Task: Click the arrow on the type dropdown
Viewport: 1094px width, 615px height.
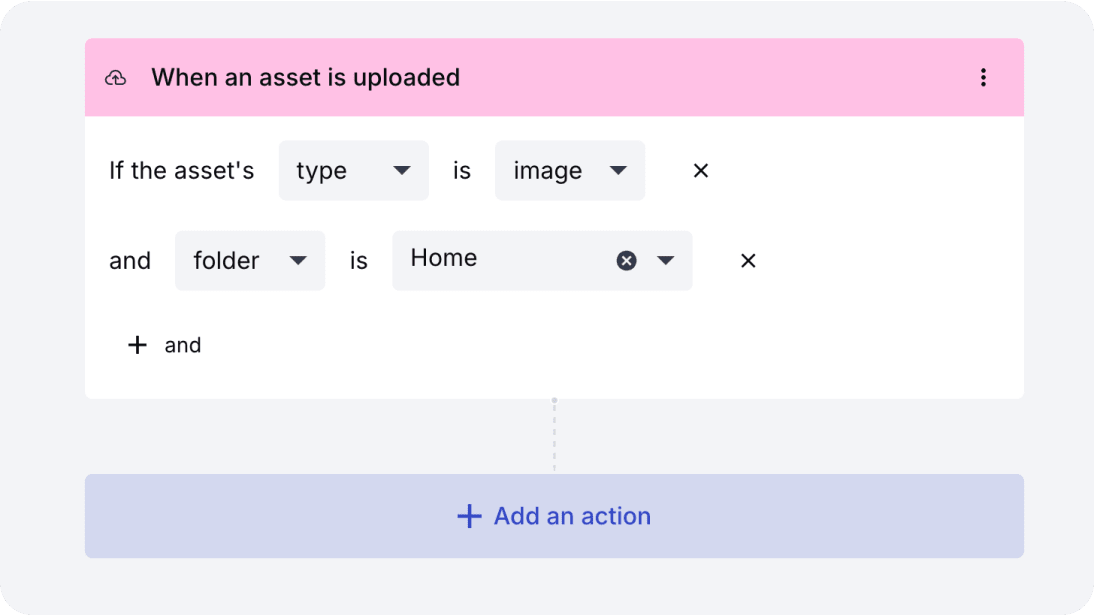Action: [402, 171]
